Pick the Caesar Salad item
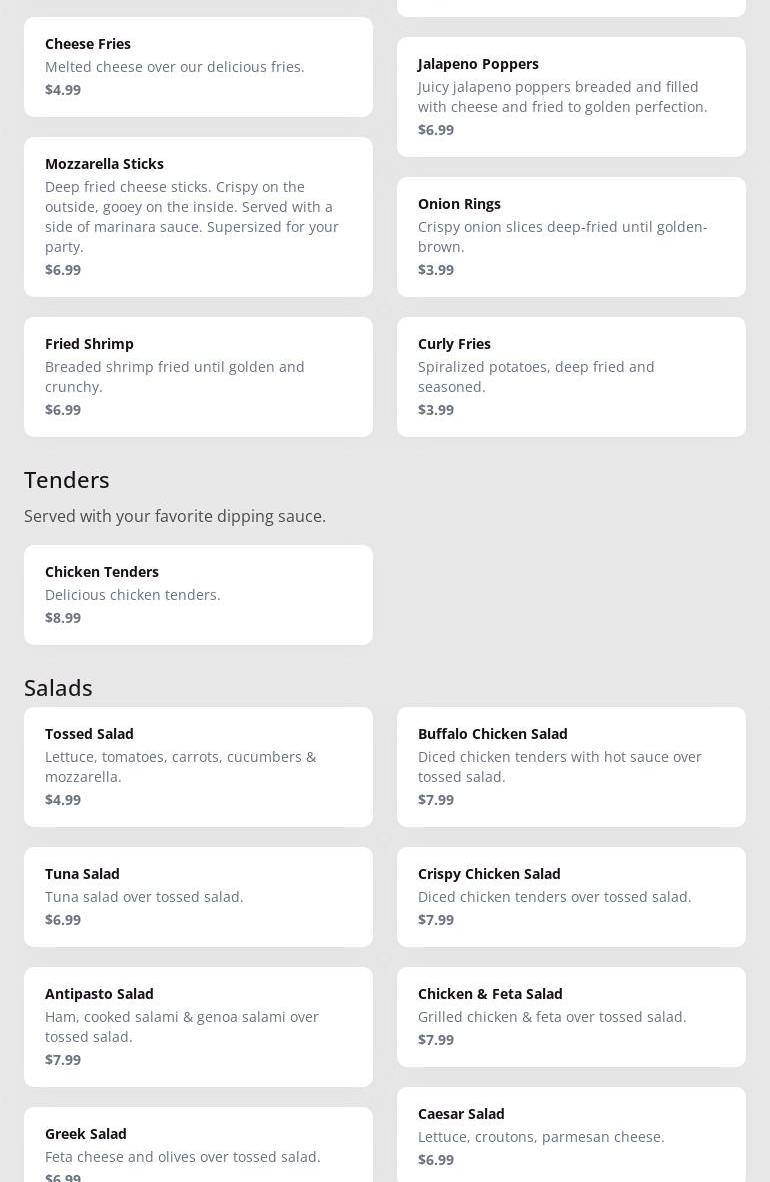This screenshot has width=770, height=1182. 571,1137
